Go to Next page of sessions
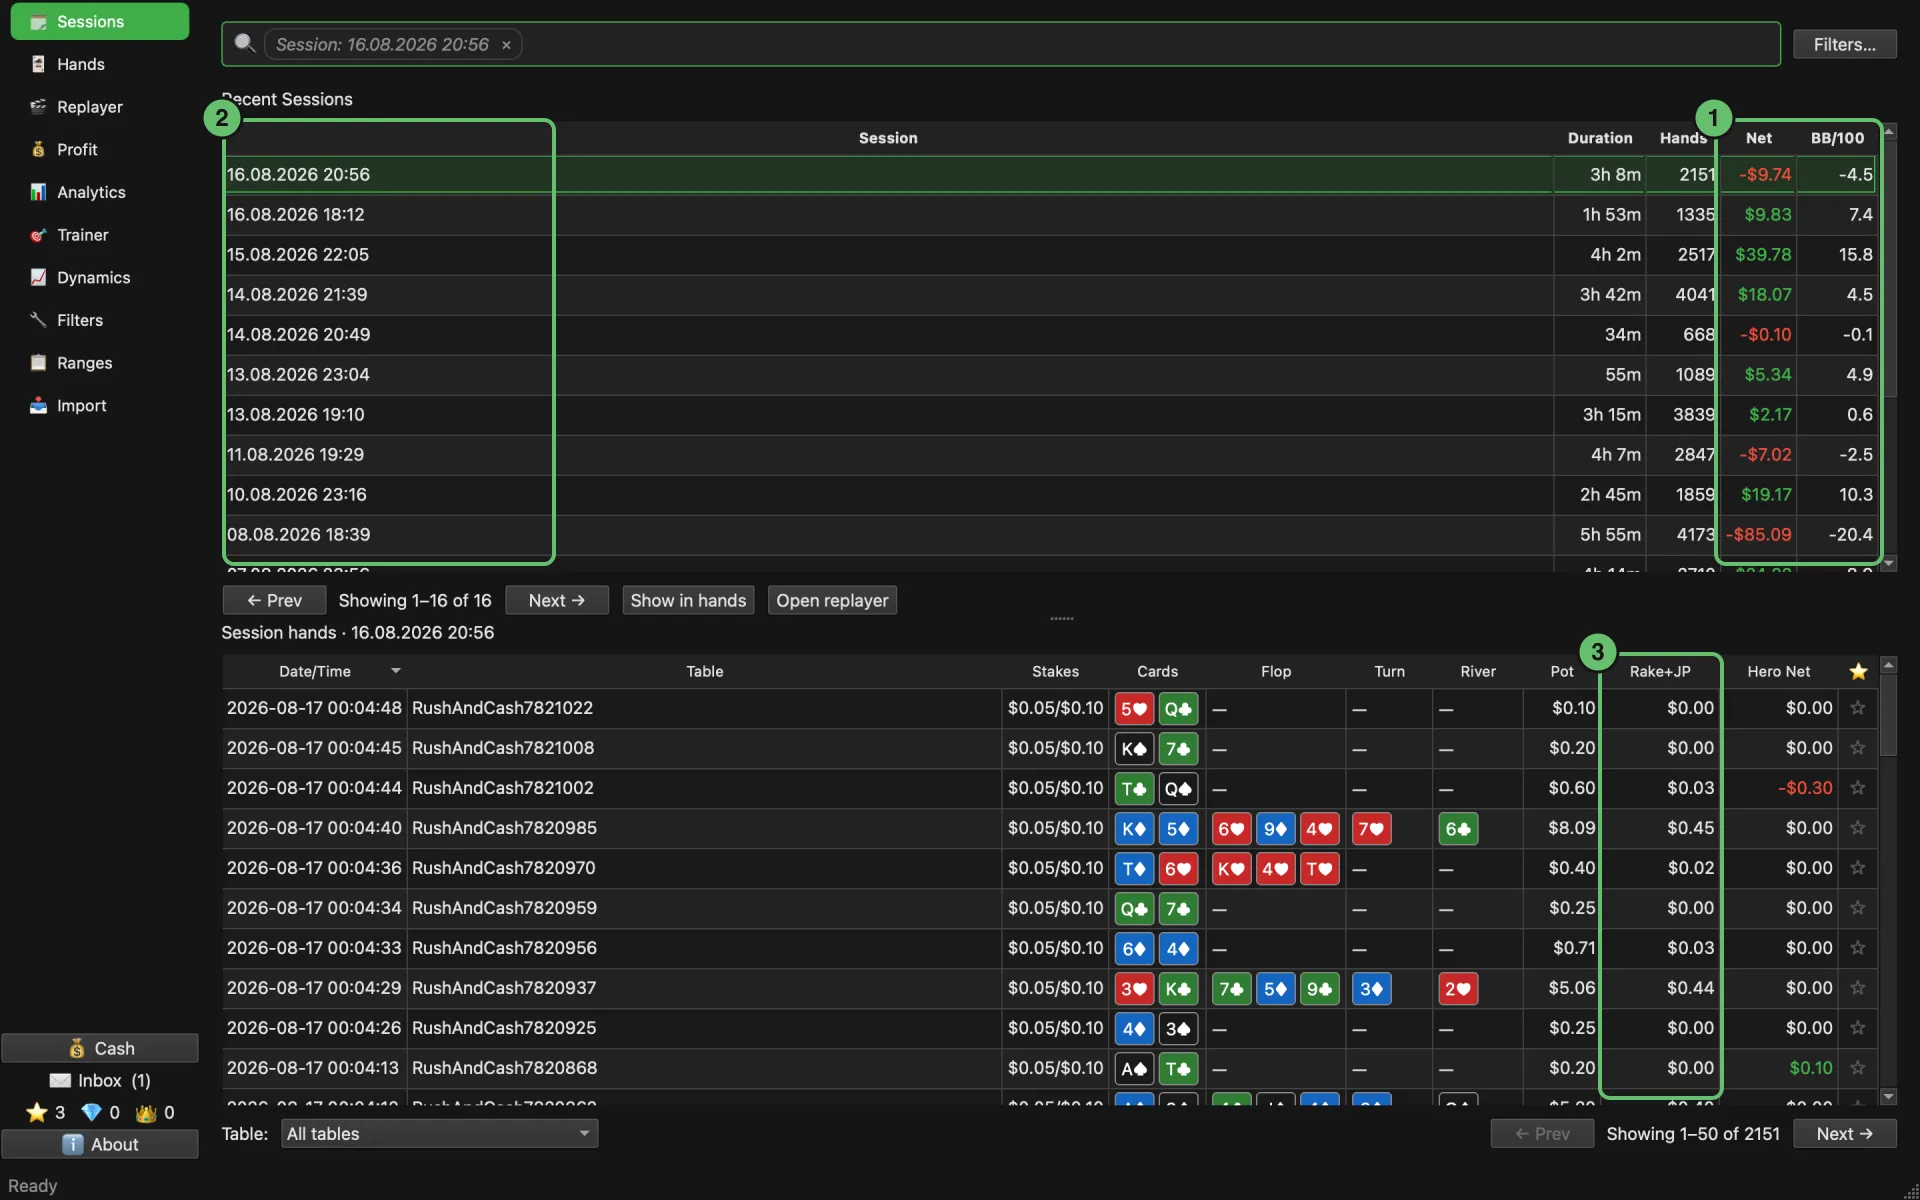This screenshot has width=1920, height=1200. coord(556,600)
